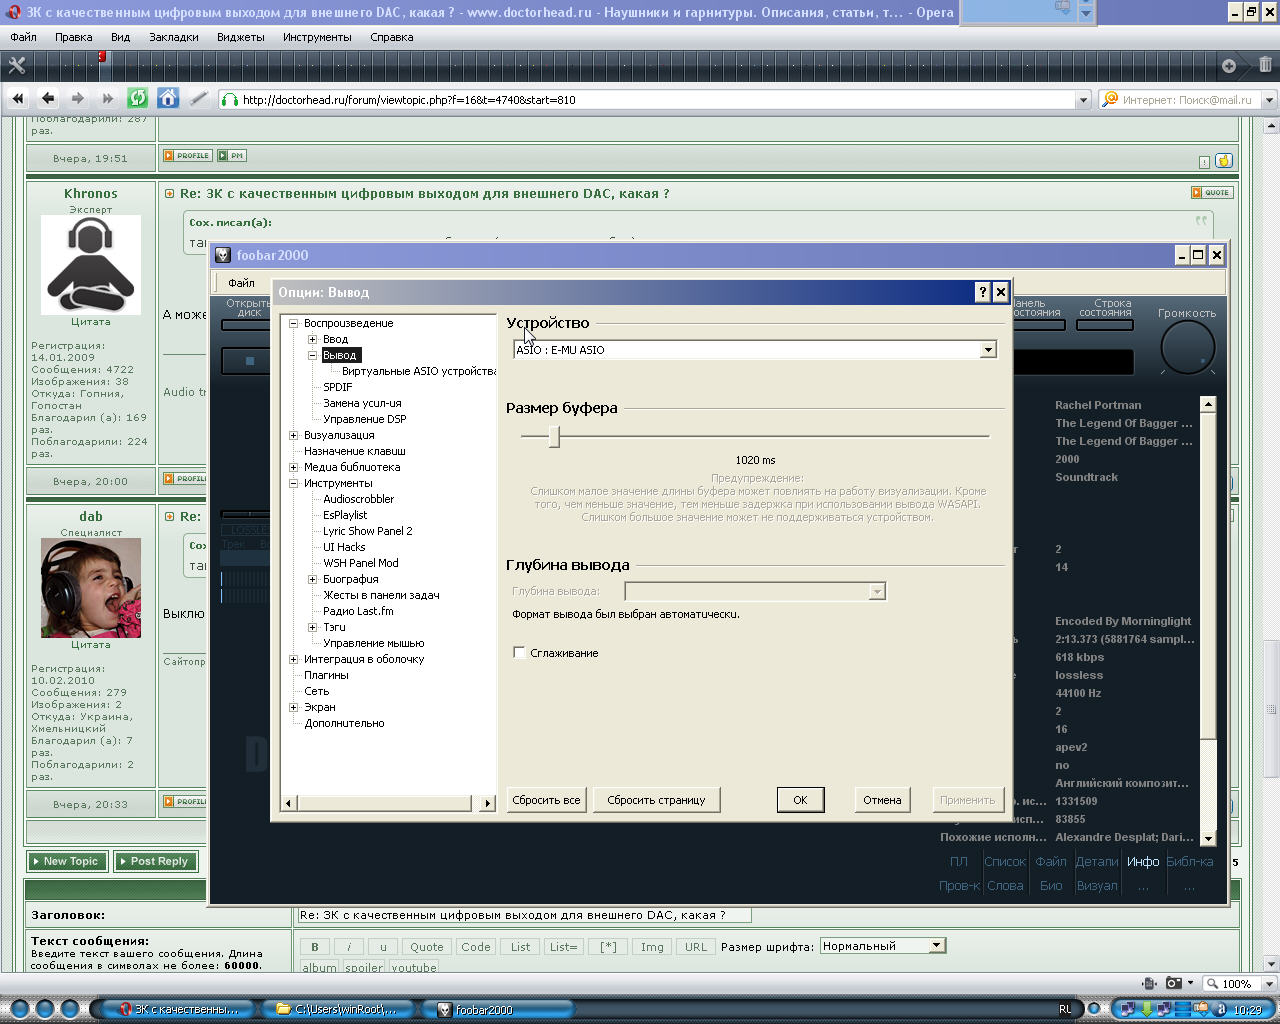Screen dimensions: 1280x1024
Task: Open closed tabs trash icon
Action: [1266, 65]
